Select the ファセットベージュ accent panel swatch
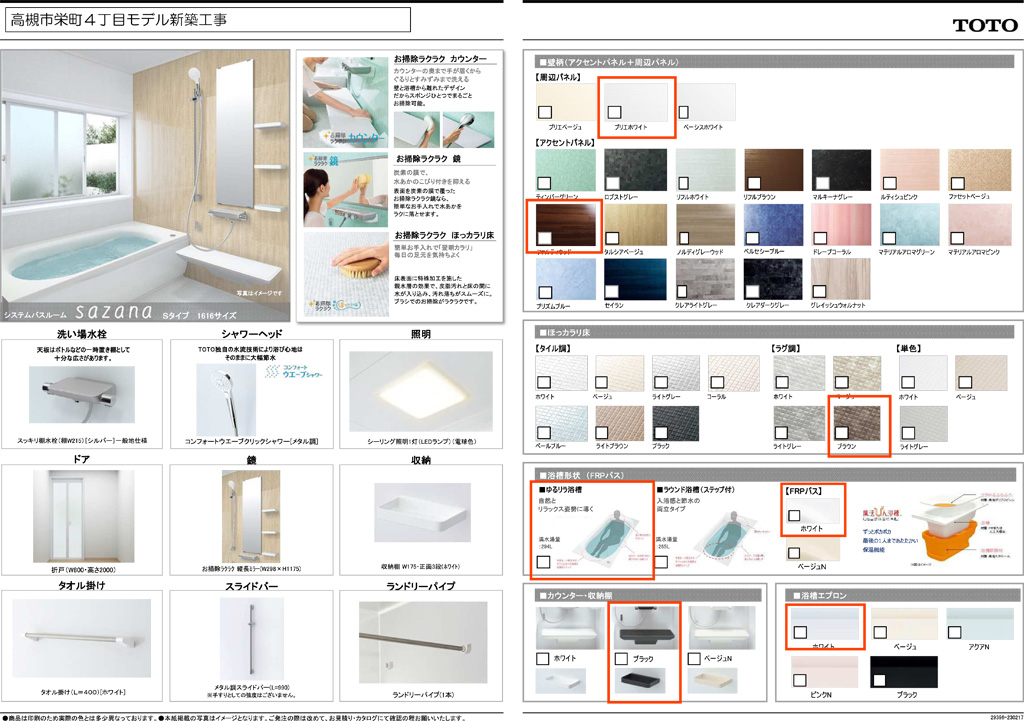The width and height of the screenshot is (1024, 721). point(979,170)
